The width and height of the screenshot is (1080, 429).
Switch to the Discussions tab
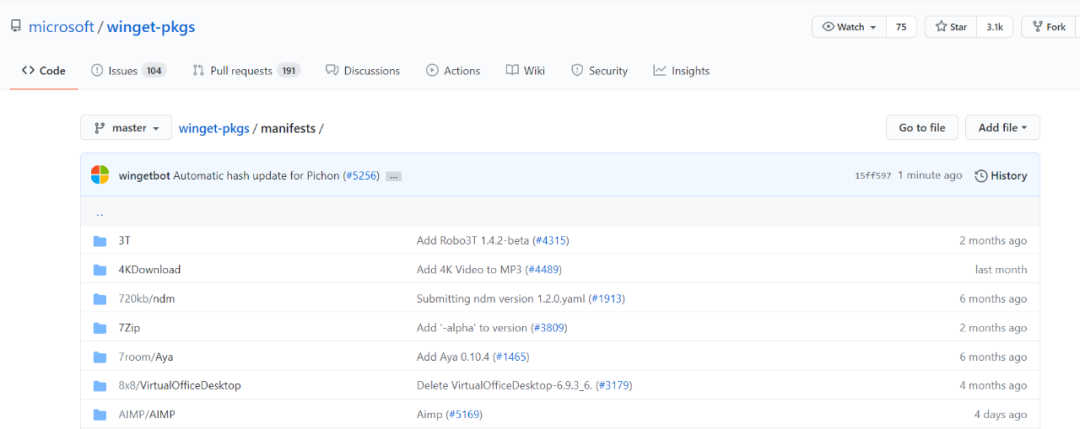click(x=363, y=70)
